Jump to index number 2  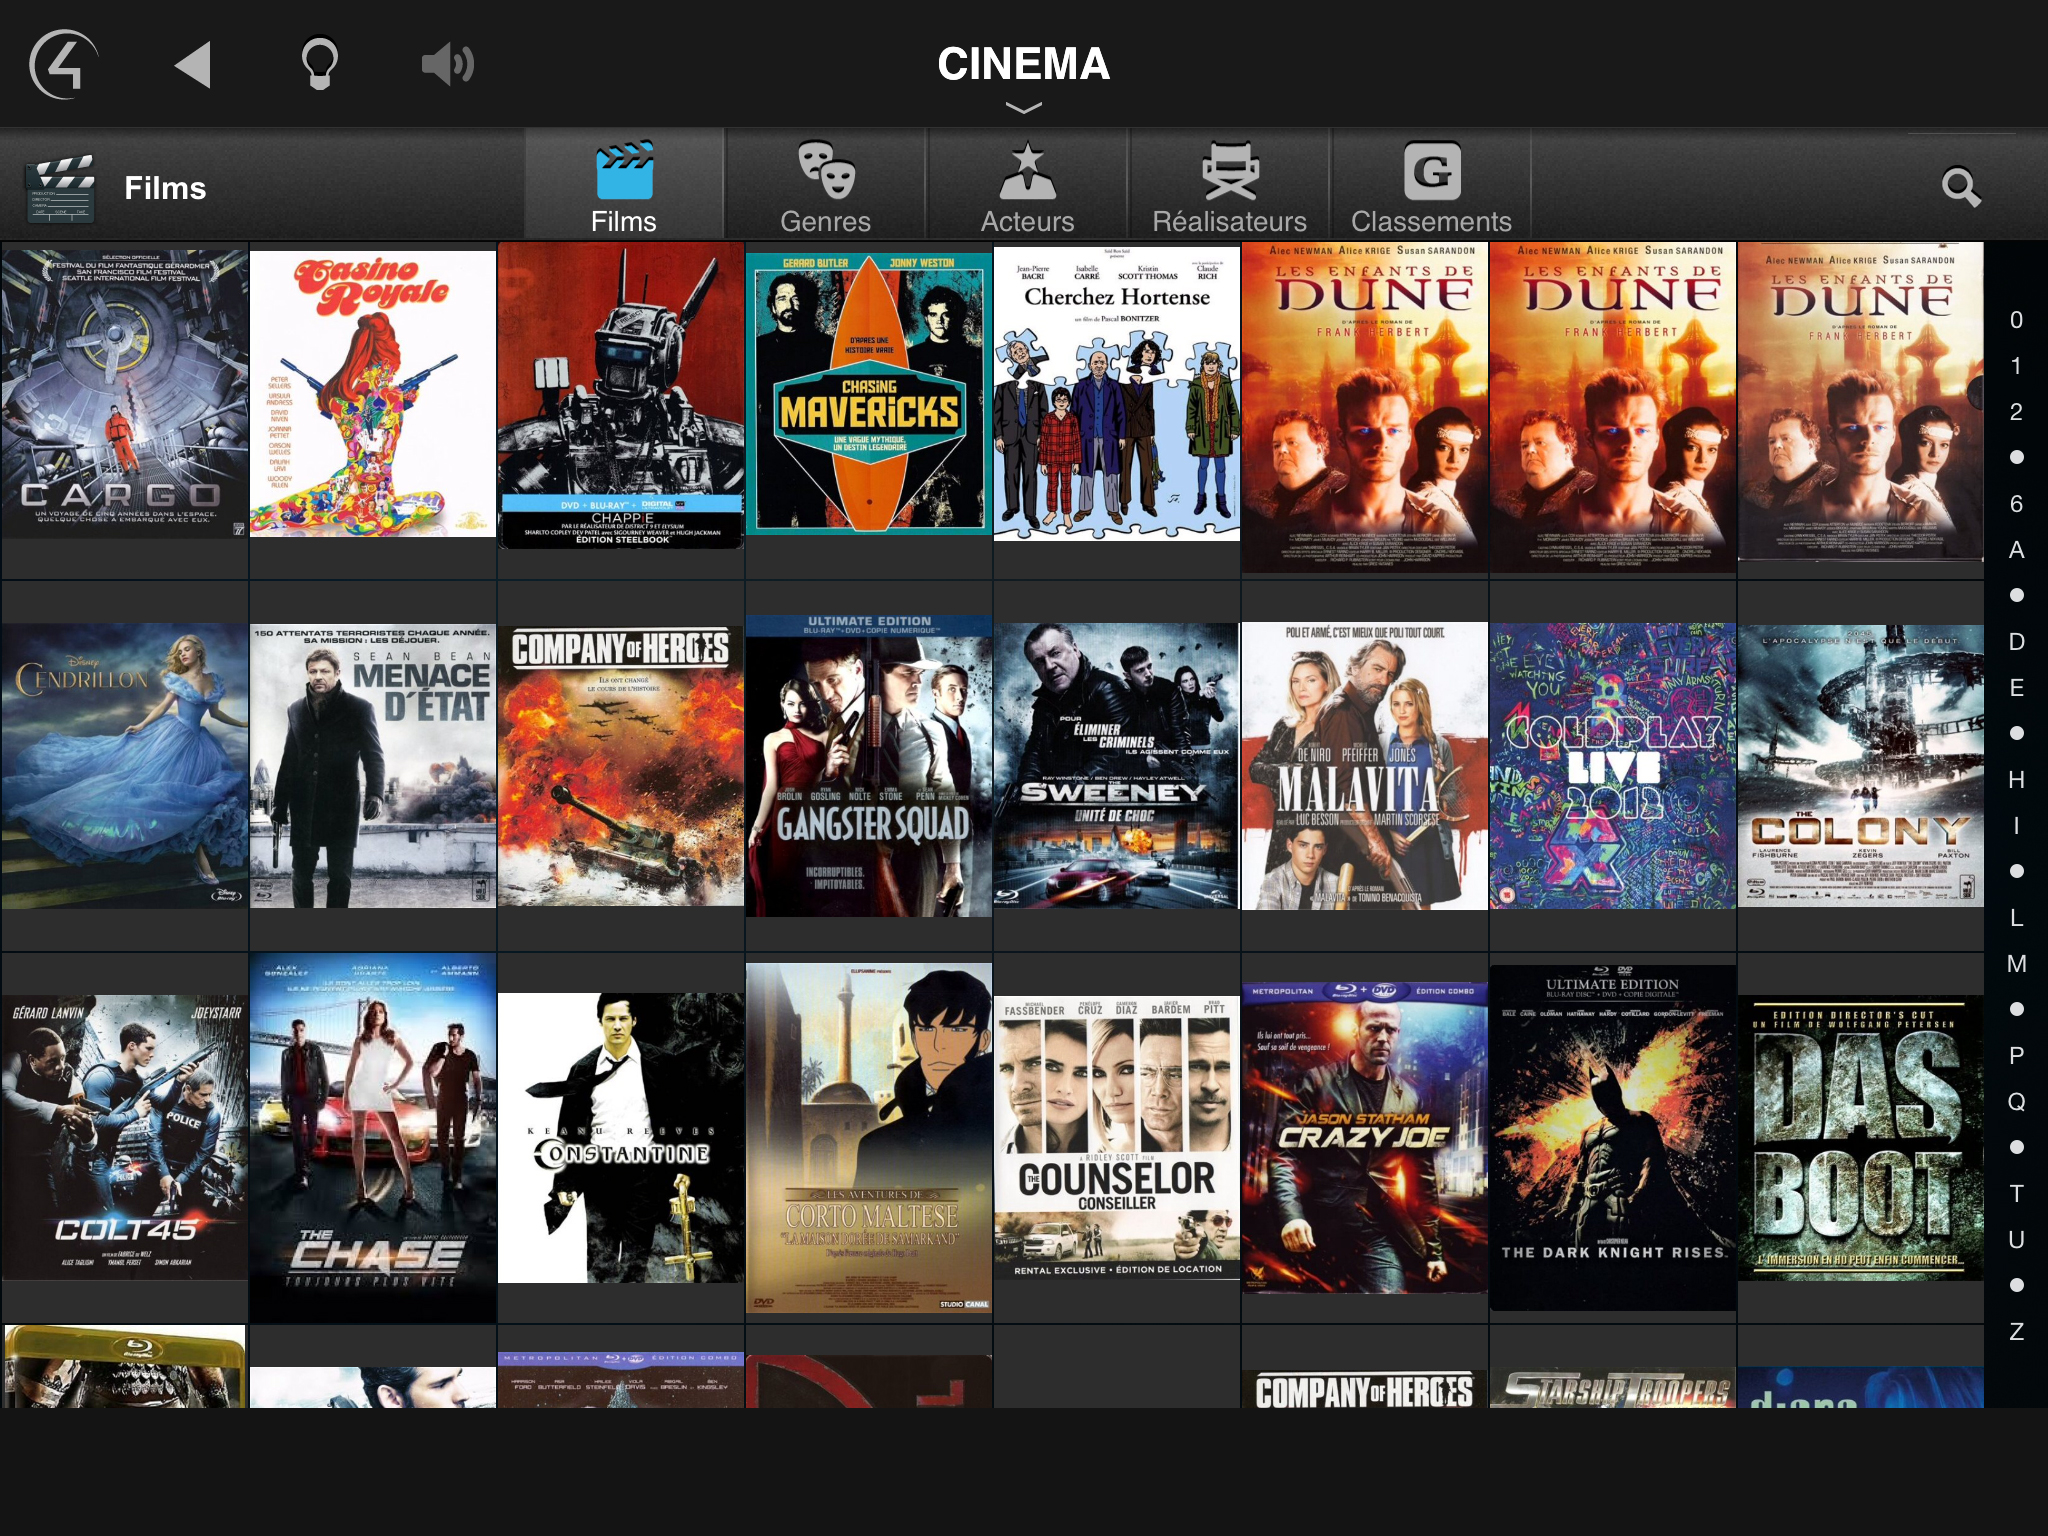tap(2016, 412)
